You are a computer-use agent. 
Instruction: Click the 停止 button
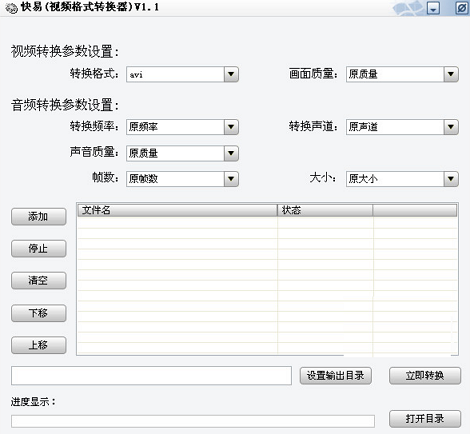pyautogui.click(x=39, y=249)
